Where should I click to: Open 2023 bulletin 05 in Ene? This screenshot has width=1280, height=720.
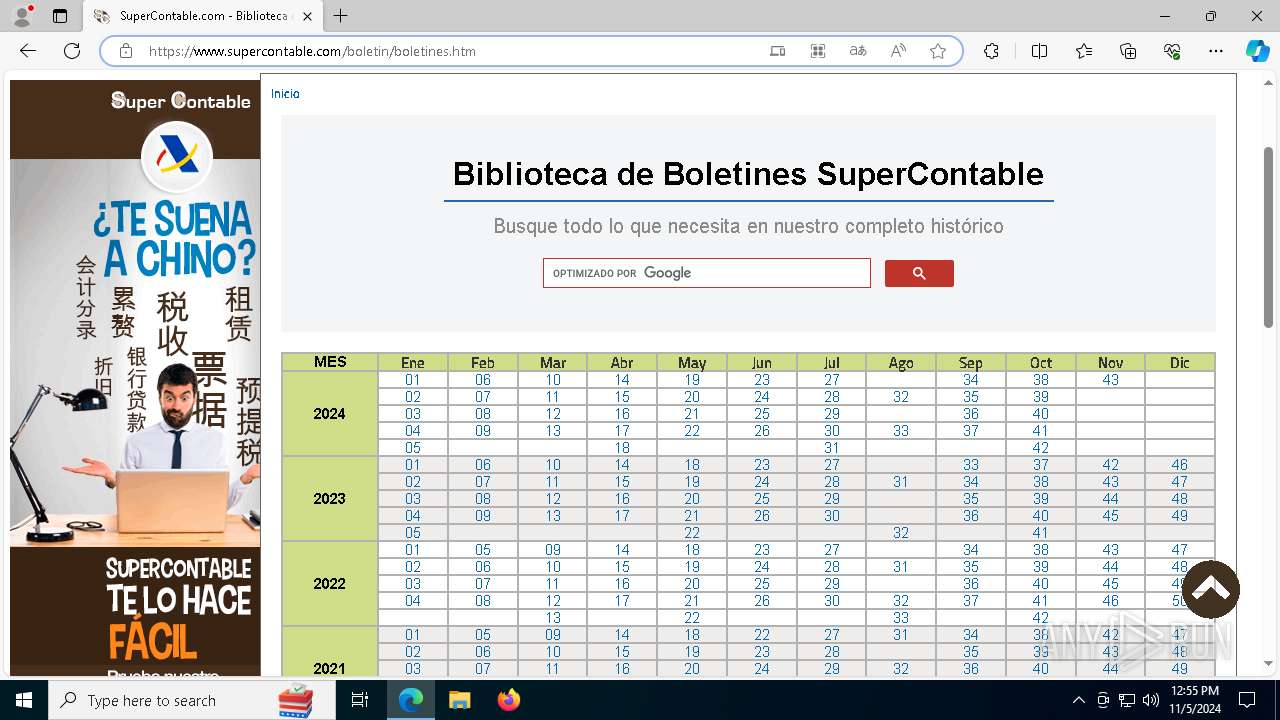click(413, 533)
